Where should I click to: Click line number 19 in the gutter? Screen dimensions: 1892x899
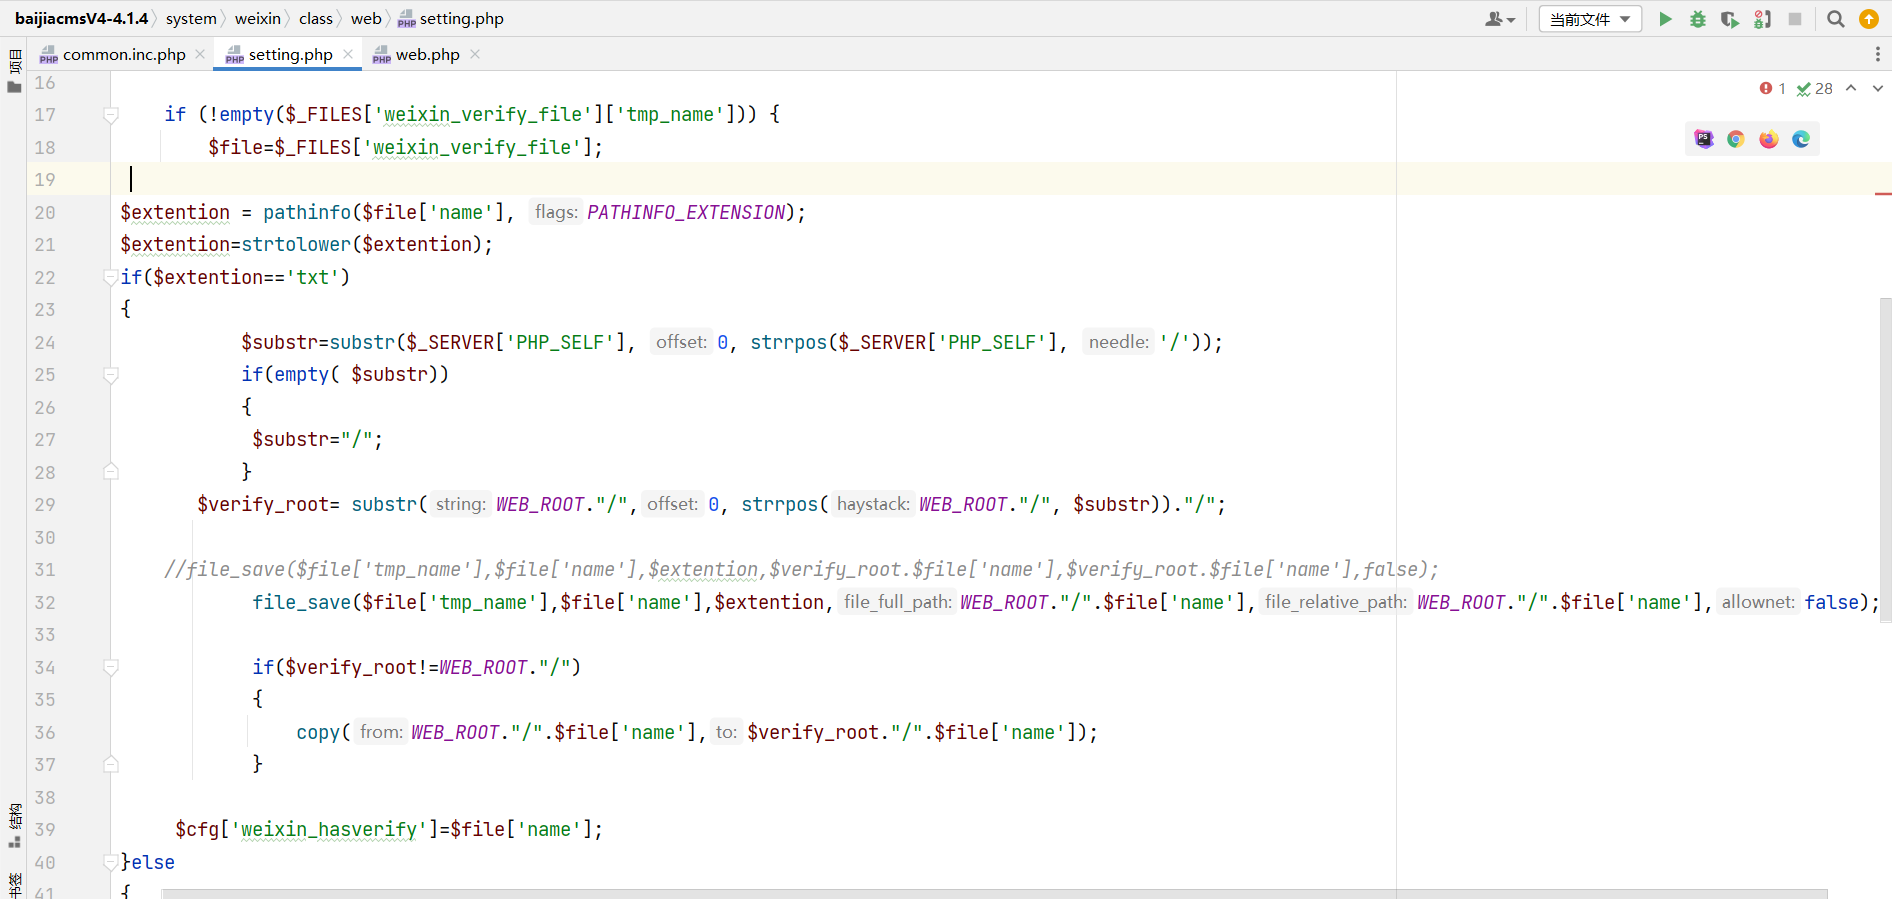pos(45,180)
